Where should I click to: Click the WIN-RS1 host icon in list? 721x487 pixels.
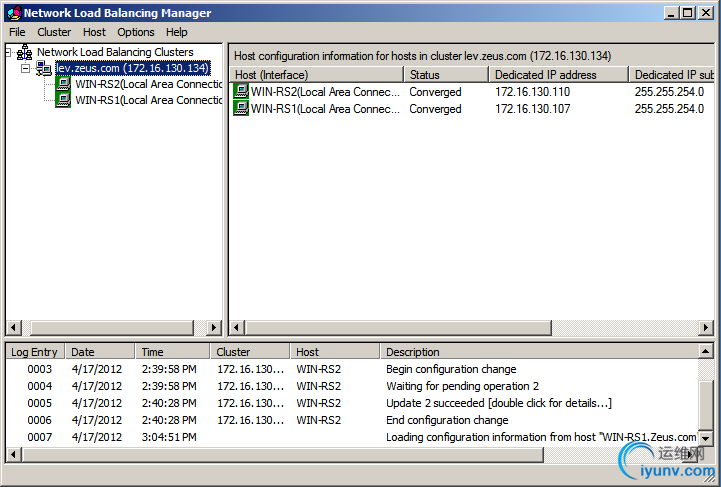(241, 108)
